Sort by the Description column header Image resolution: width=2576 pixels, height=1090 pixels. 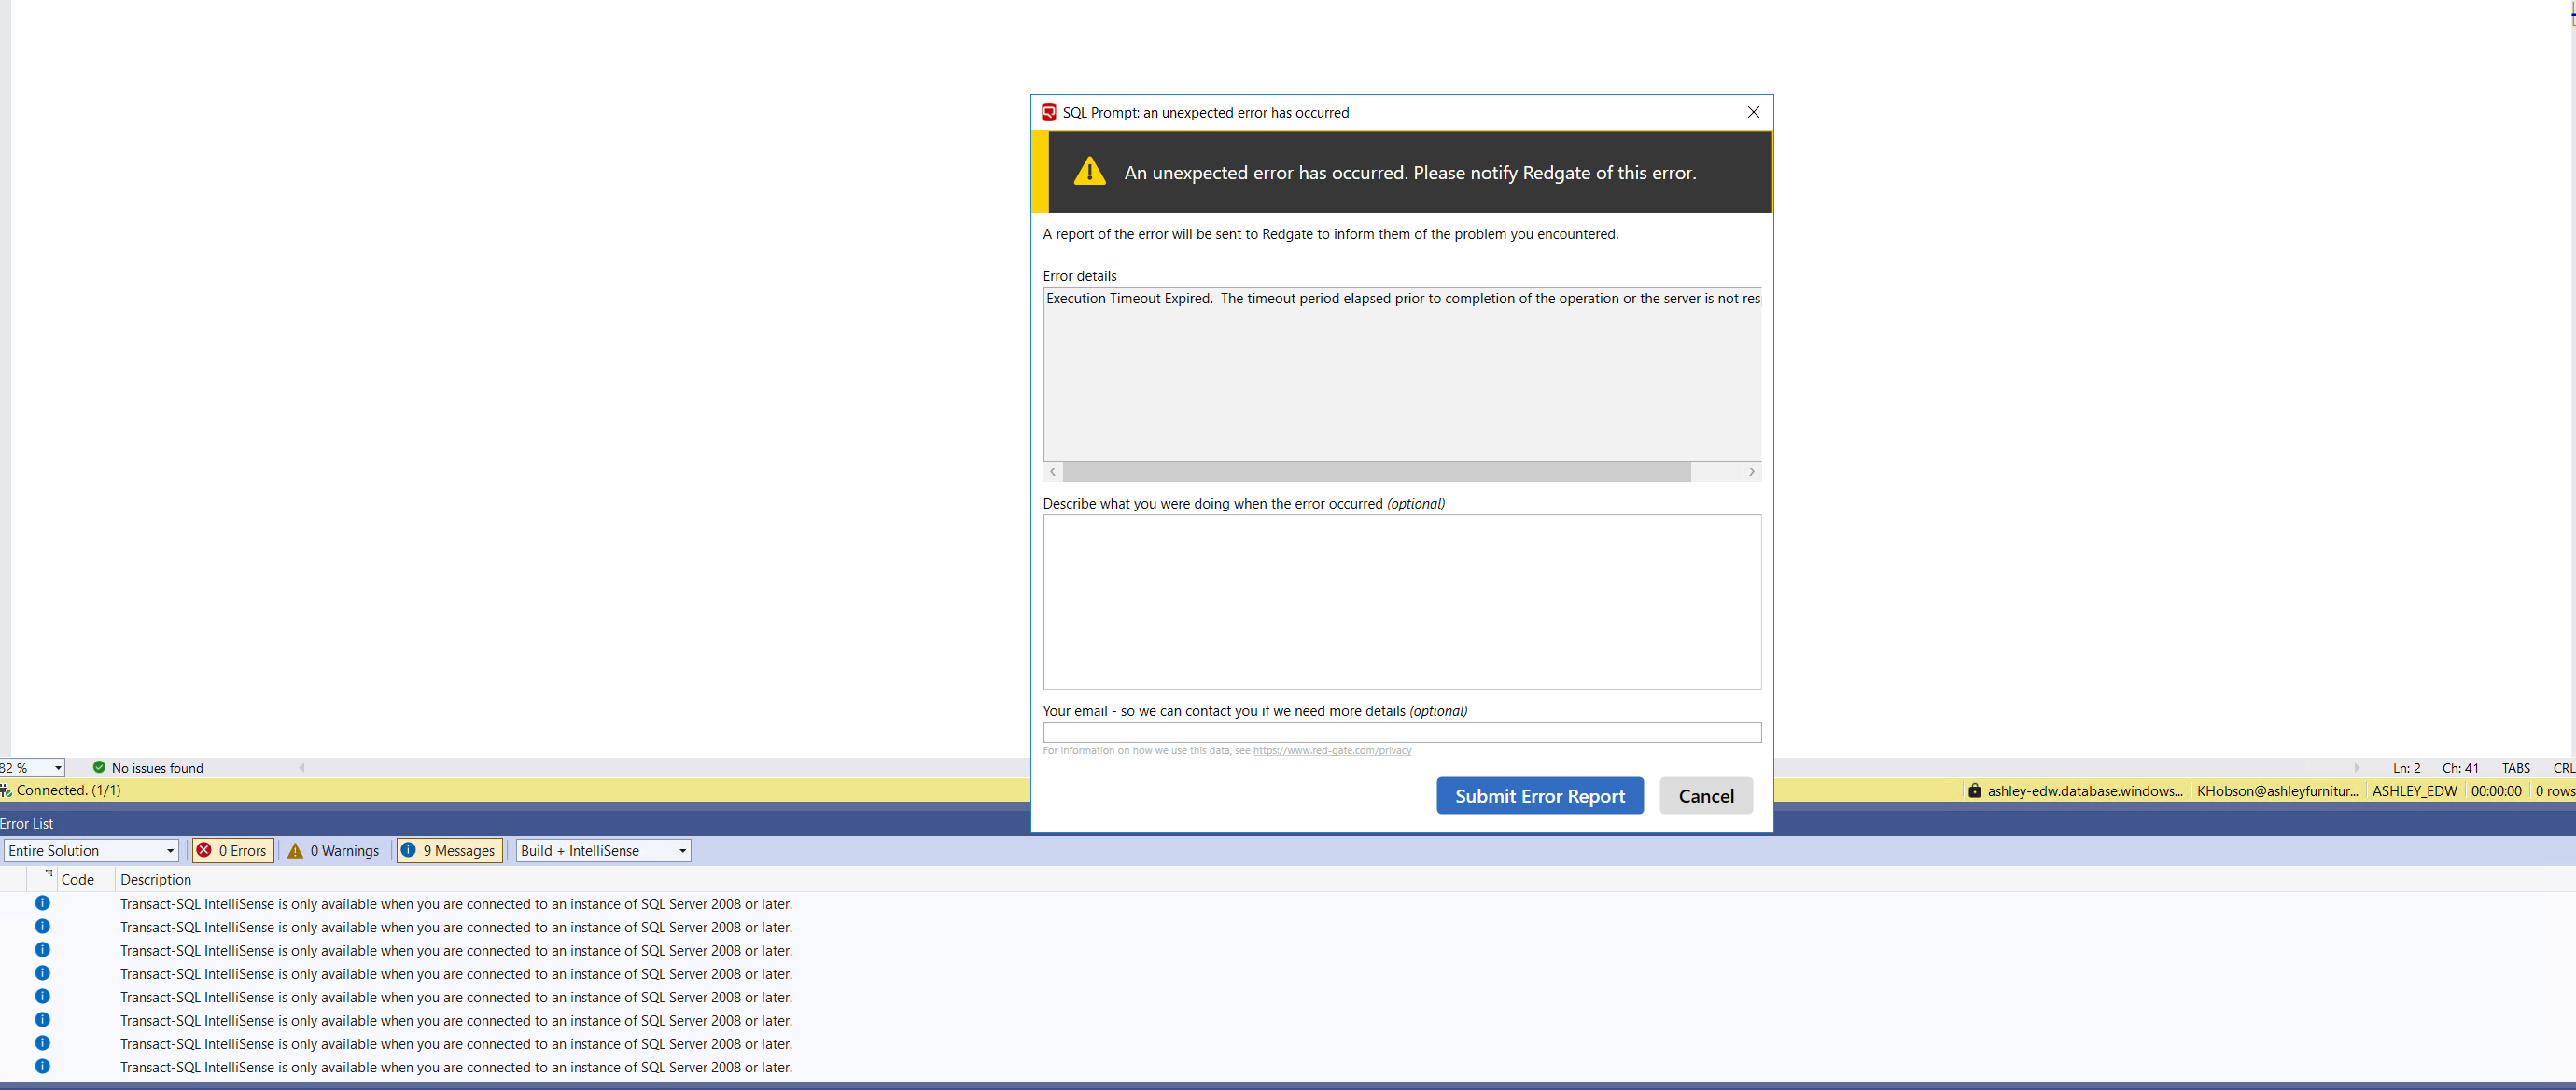[x=156, y=879]
